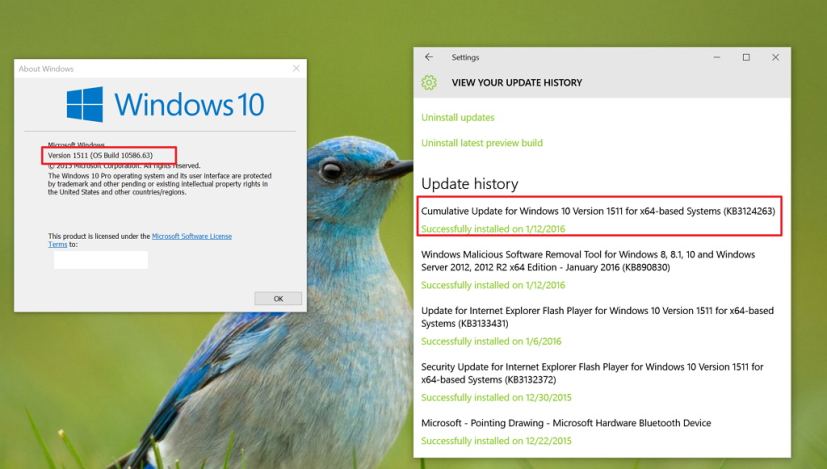827x469 pixels.
Task: Click the Windows 10 logo in About Windows
Action: point(165,104)
